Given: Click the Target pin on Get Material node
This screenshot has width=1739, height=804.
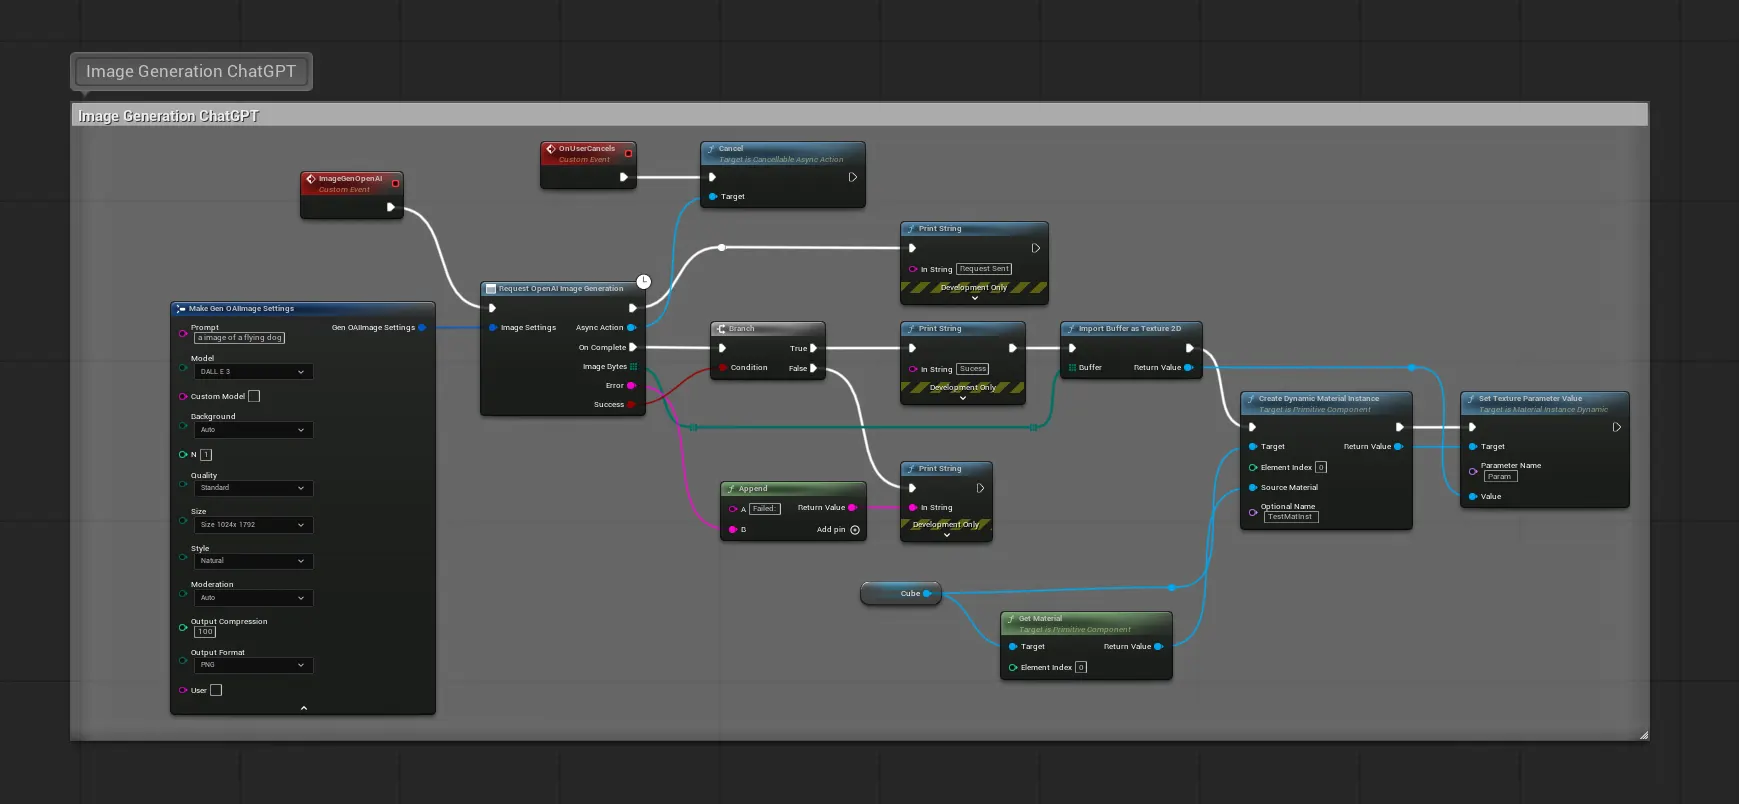Looking at the screenshot, I should tap(1013, 646).
